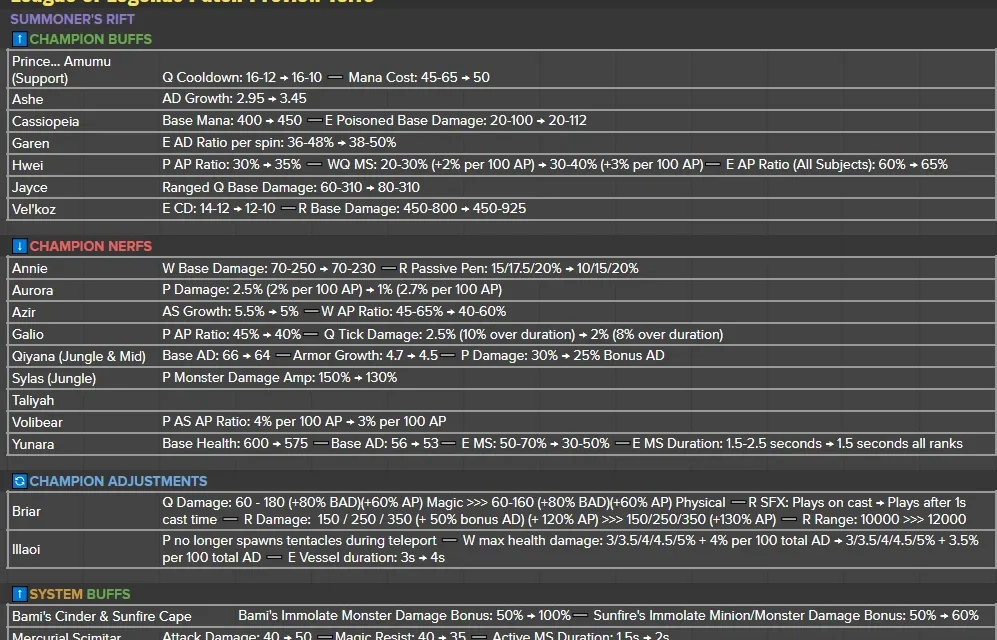Image resolution: width=997 pixels, height=640 pixels.
Task: Click the refresh icon beside CHAMPION ADJUSTMENTS
Action: [x=18, y=481]
